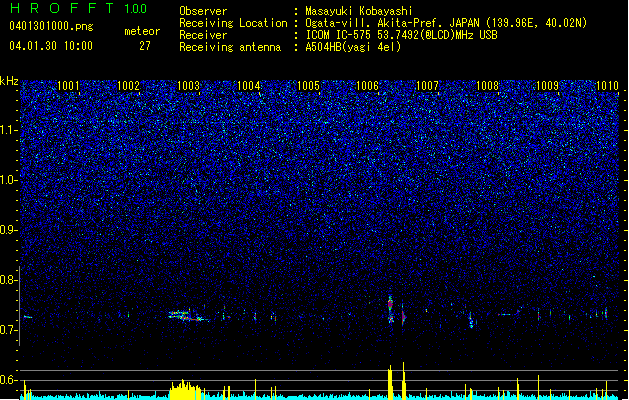The width and height of the screenshot is (629, 400).
Task: Click the kHz axis unit label
Action: [9, 81]
